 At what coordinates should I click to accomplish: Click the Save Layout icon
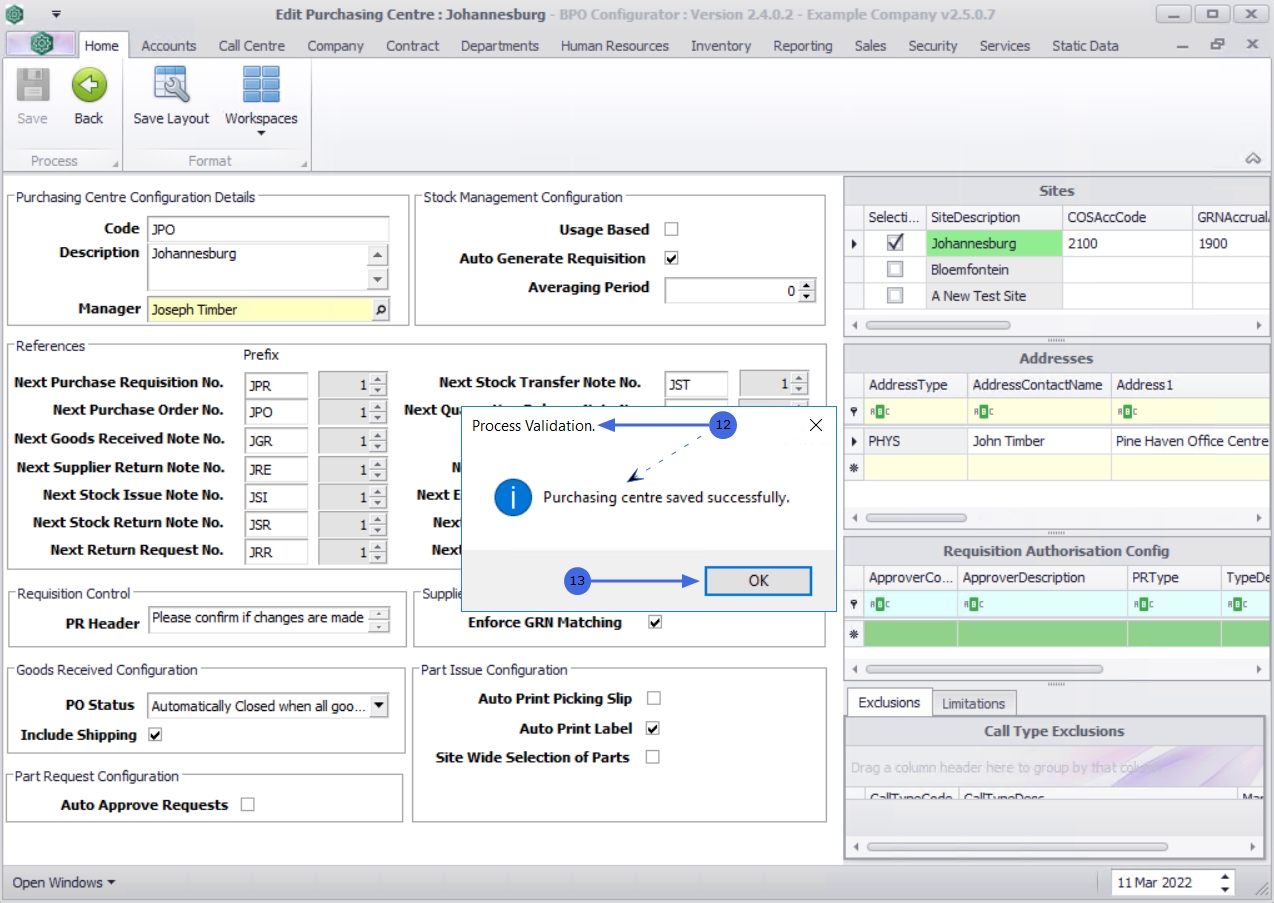171,86
